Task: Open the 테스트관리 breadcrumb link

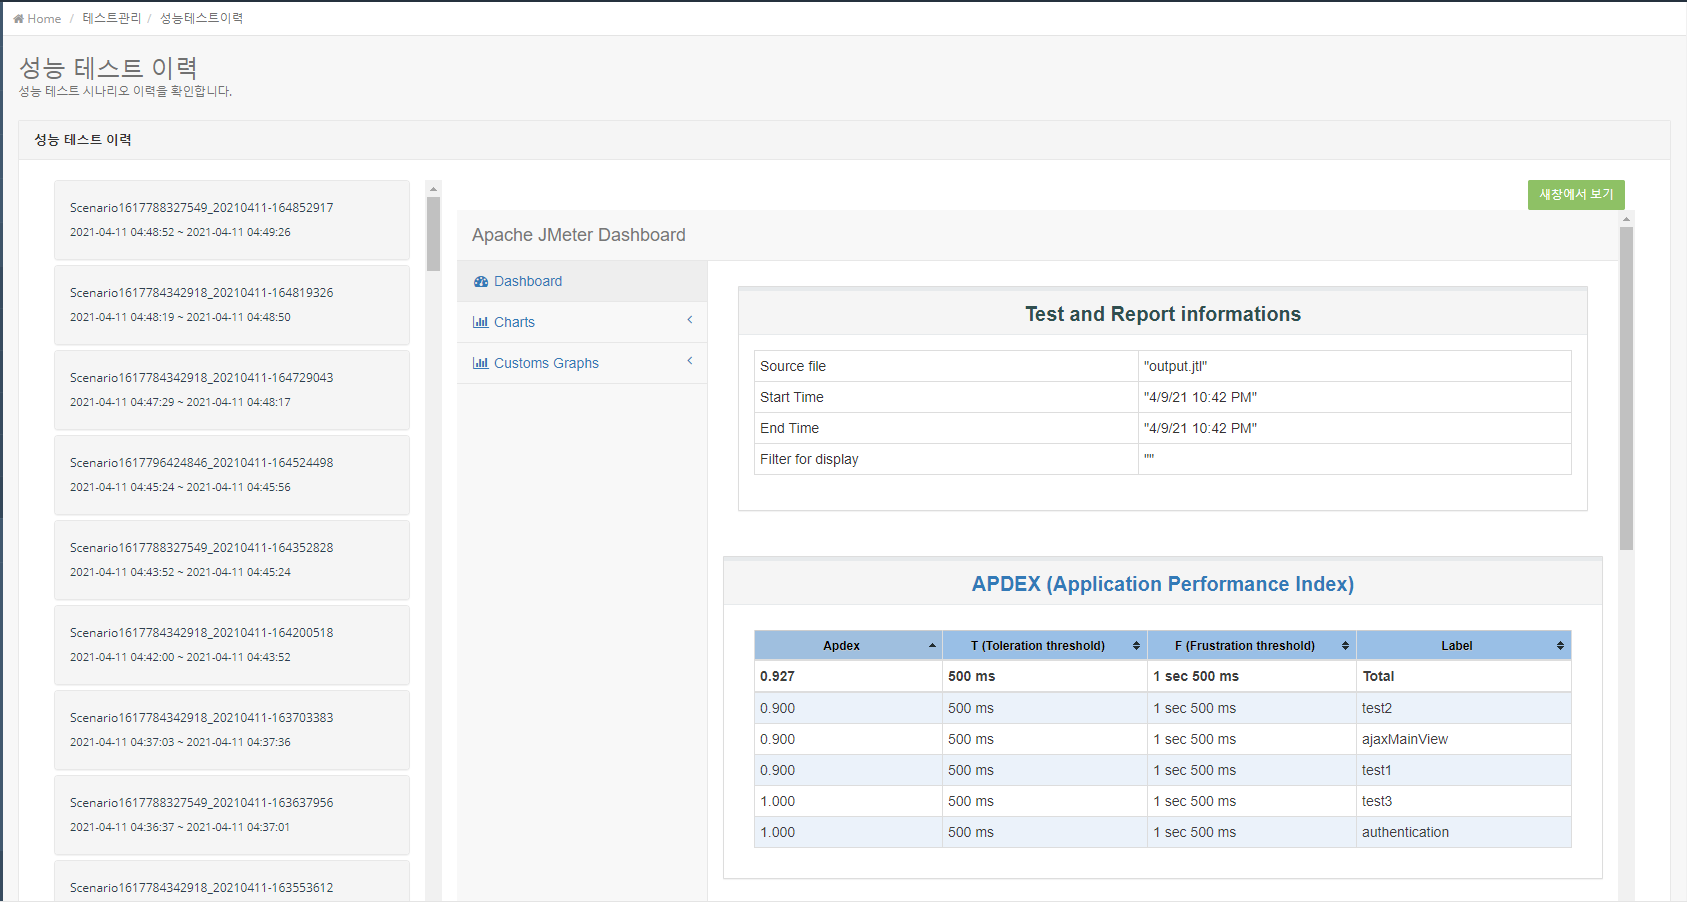Action: [x=112, y=18]
